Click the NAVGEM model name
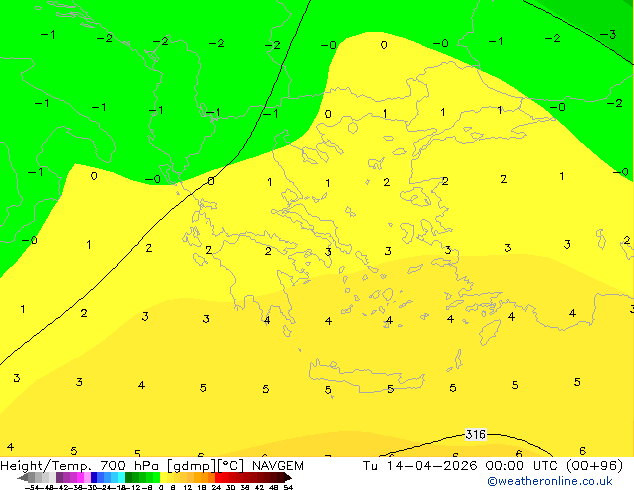The width and height of the screenshot is (634, 490). 278,466
